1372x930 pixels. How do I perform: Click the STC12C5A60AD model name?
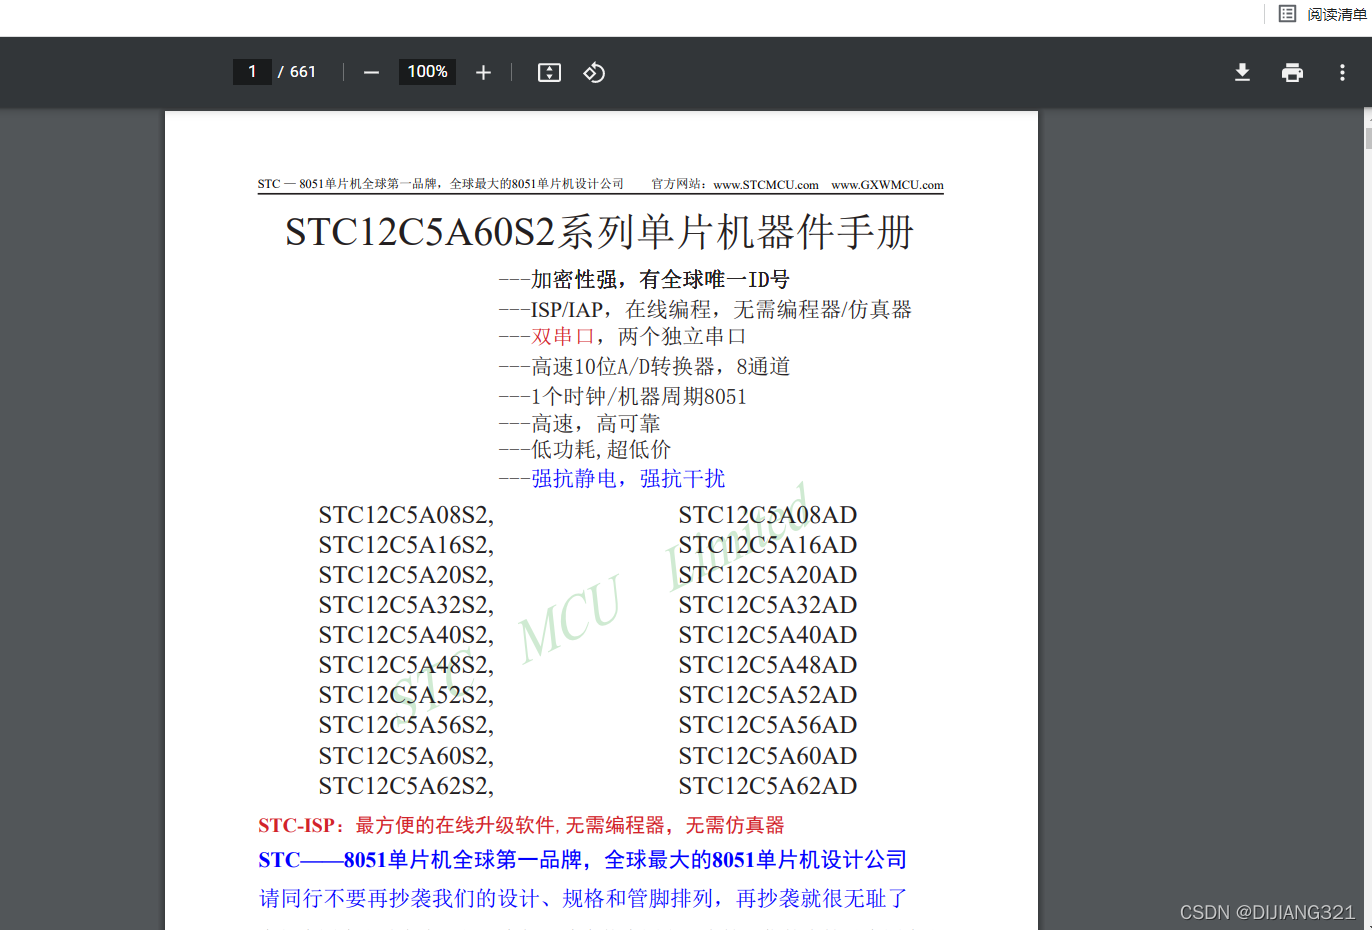click(768, 756)
